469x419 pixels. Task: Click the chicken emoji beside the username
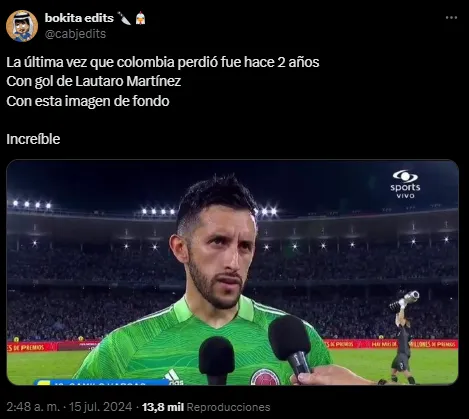(141, 18)
